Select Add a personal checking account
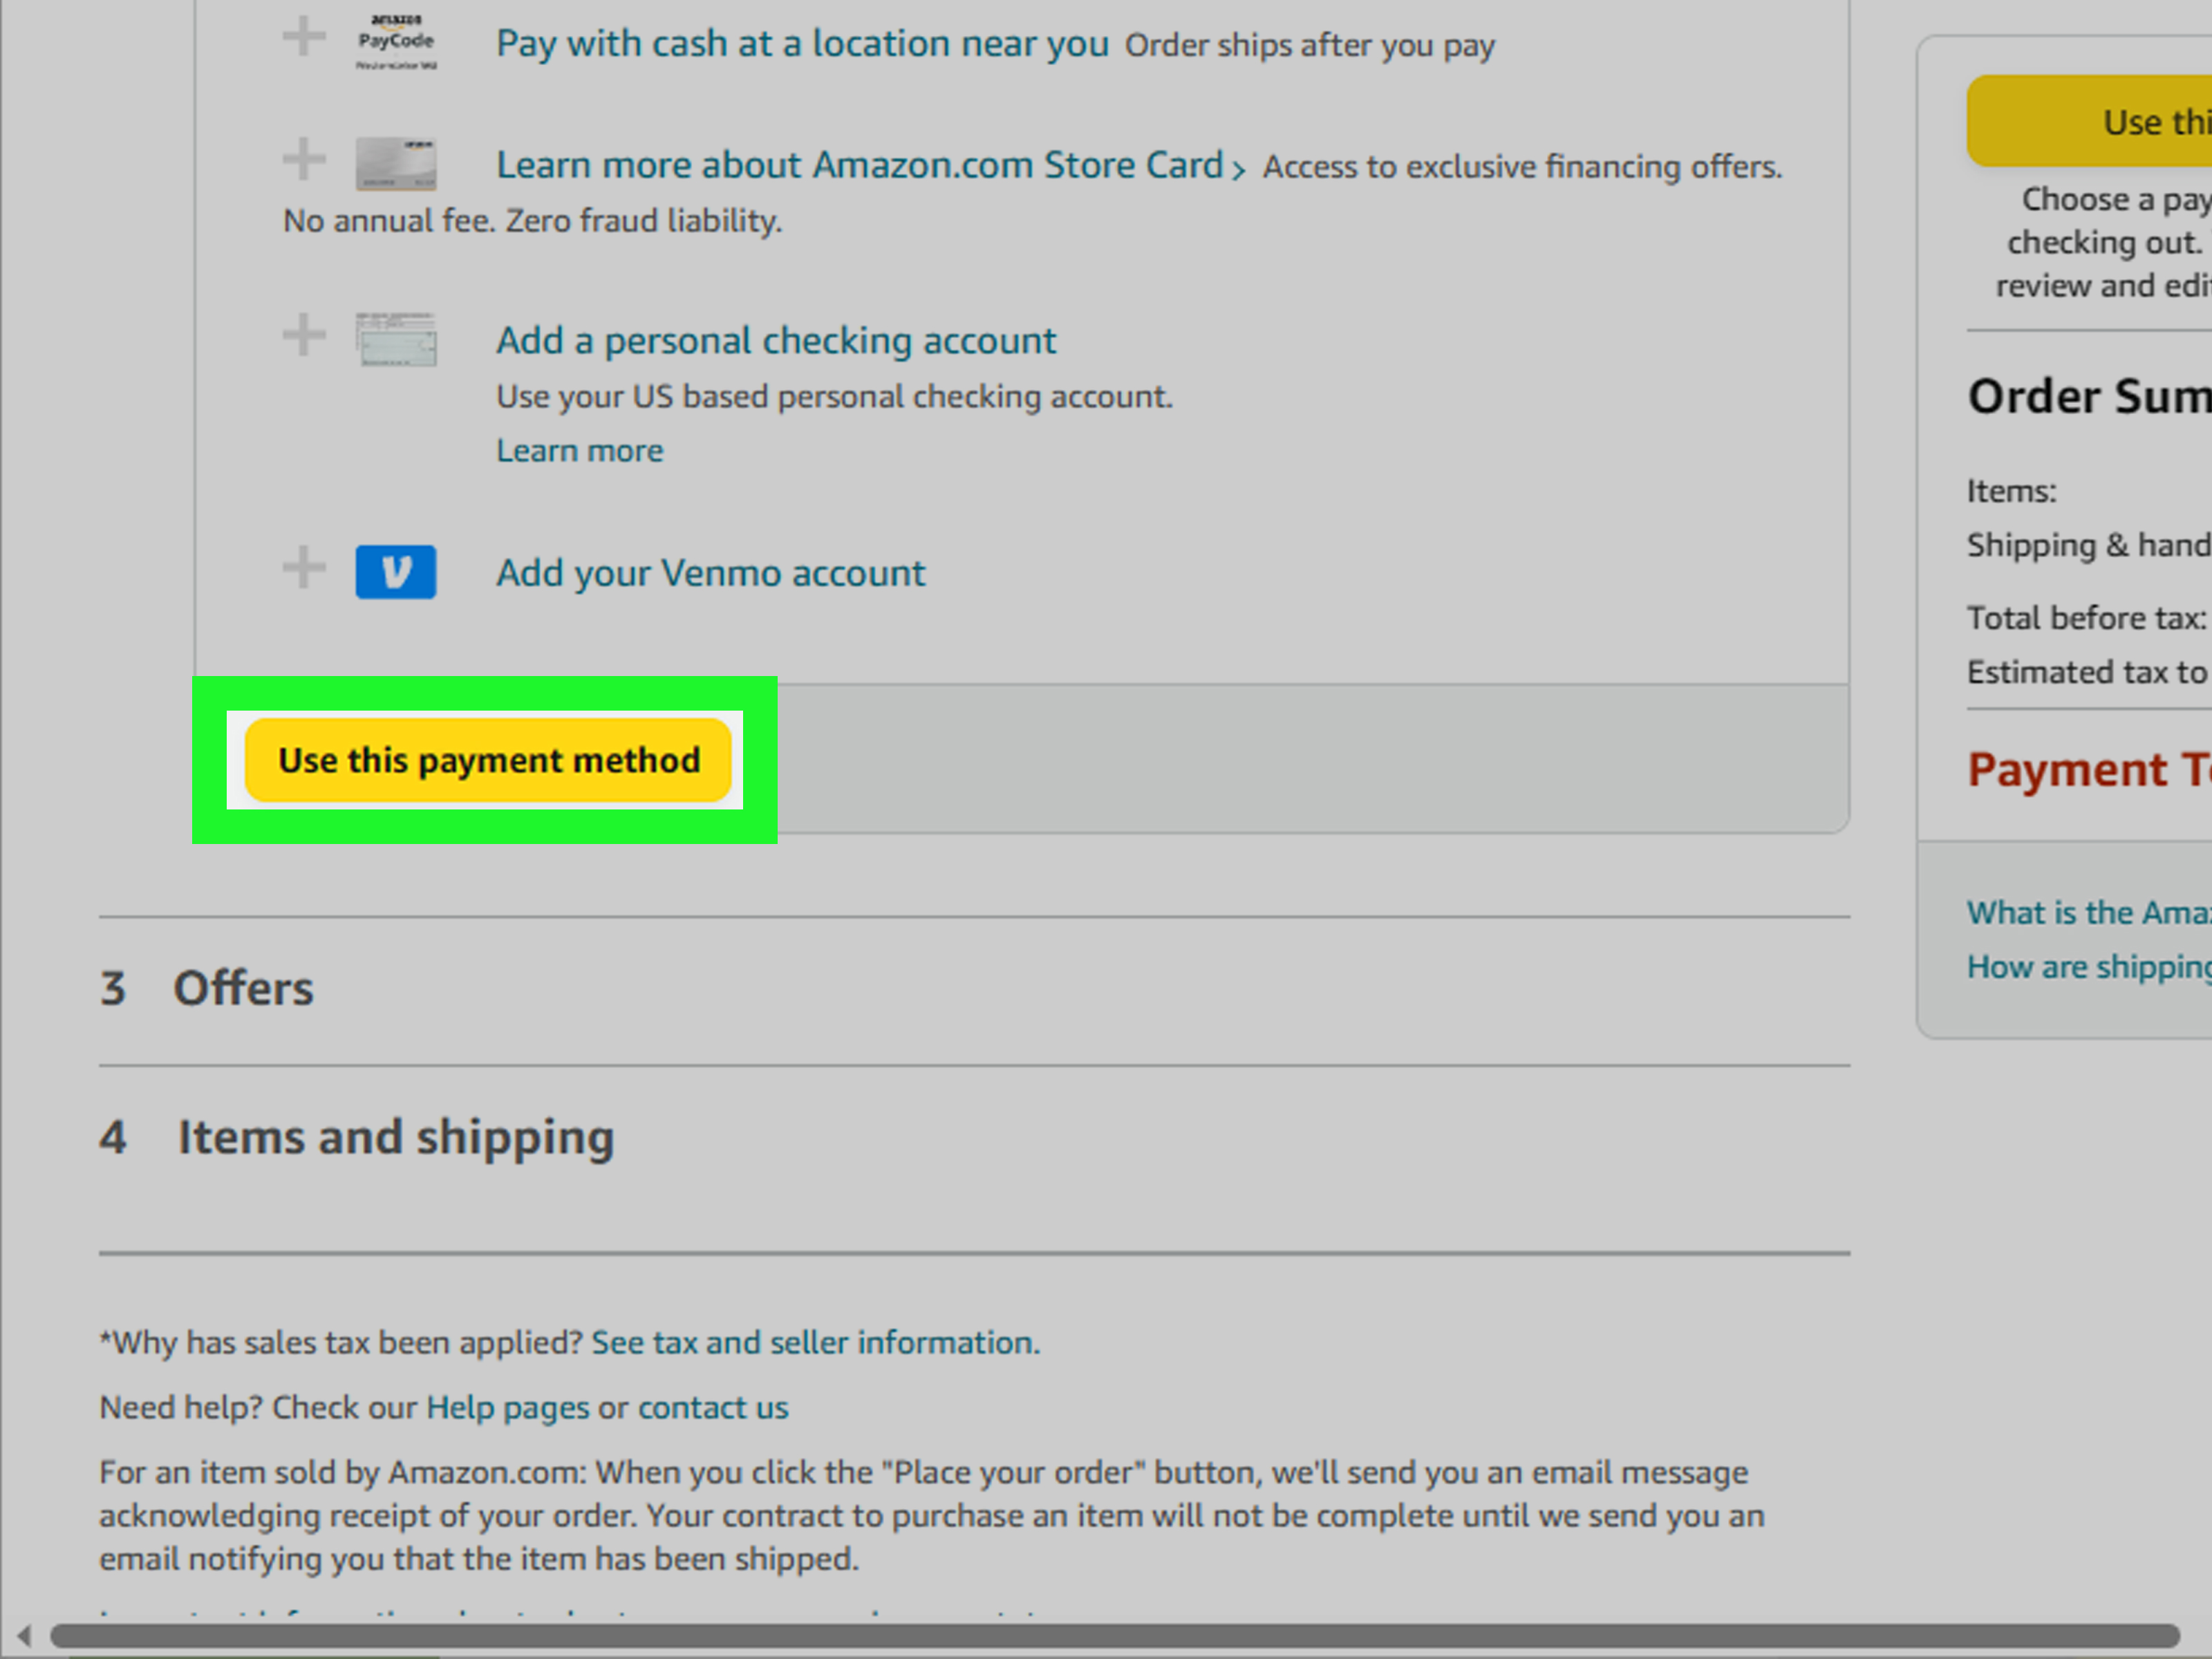The width and height of the screenshot is (2212, 1659). (776, 341)
